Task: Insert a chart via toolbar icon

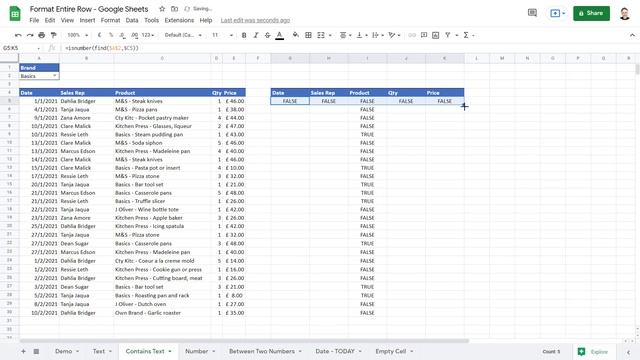Action: pyautogui.click(x=436, y=36)
